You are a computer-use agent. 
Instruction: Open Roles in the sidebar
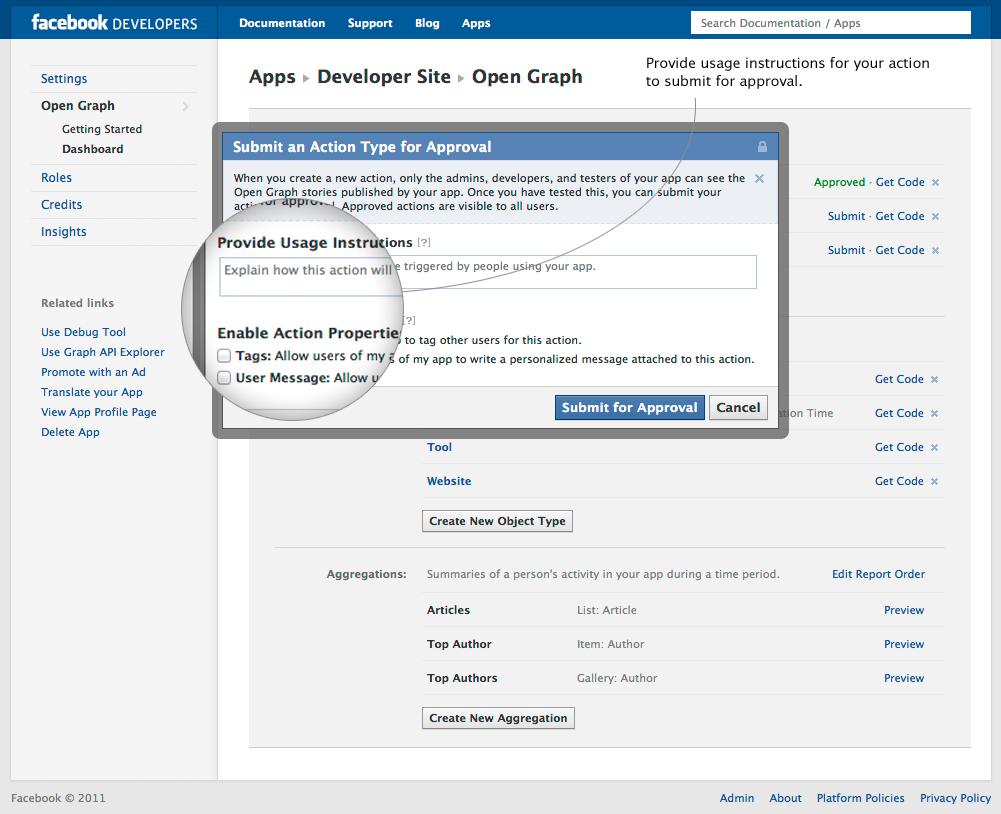[x=56, y=177]
